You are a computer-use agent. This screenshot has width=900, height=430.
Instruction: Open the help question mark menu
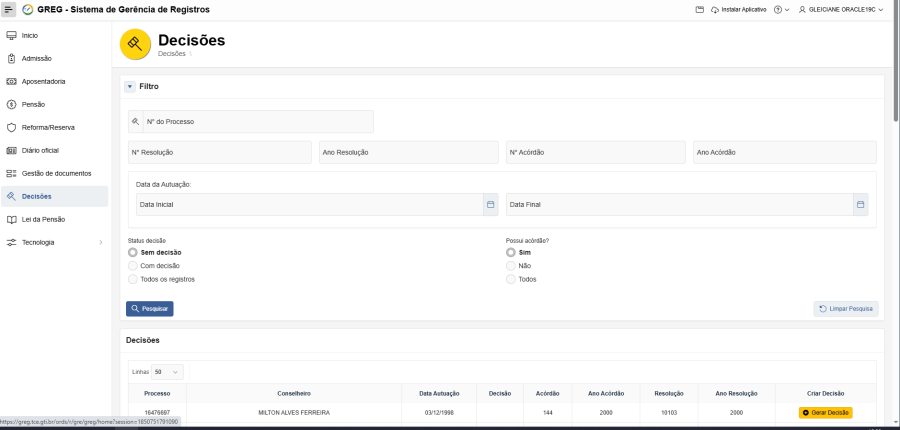[781, 9]
